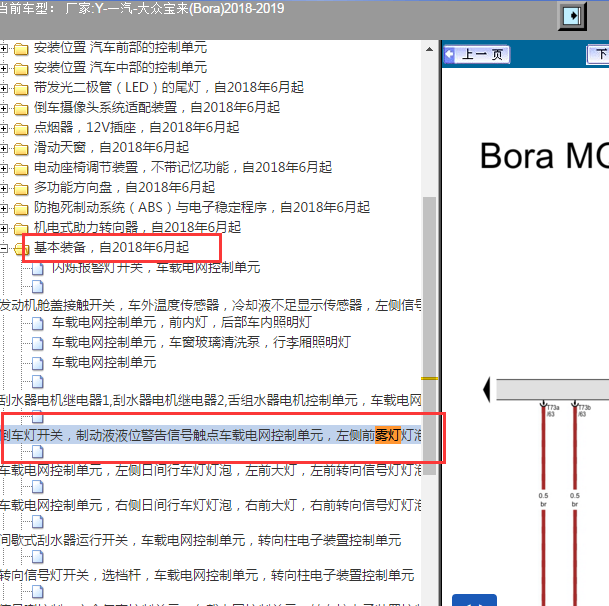Open 右侧日间行车灯灯泡，右前大灯 entry
Viewport: 609px width, 606px height.
(211, 505)
